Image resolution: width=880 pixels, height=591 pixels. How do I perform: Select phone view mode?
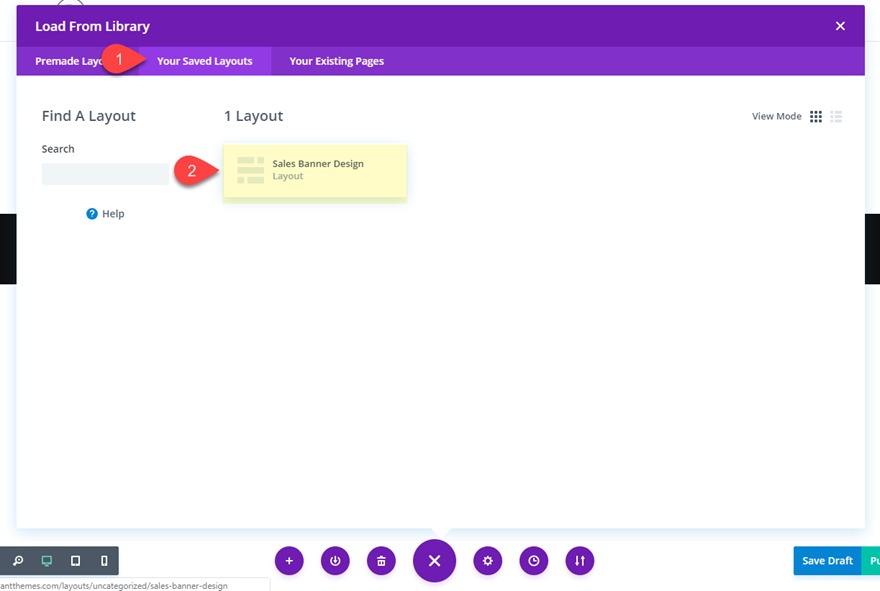tap(104, 561)
